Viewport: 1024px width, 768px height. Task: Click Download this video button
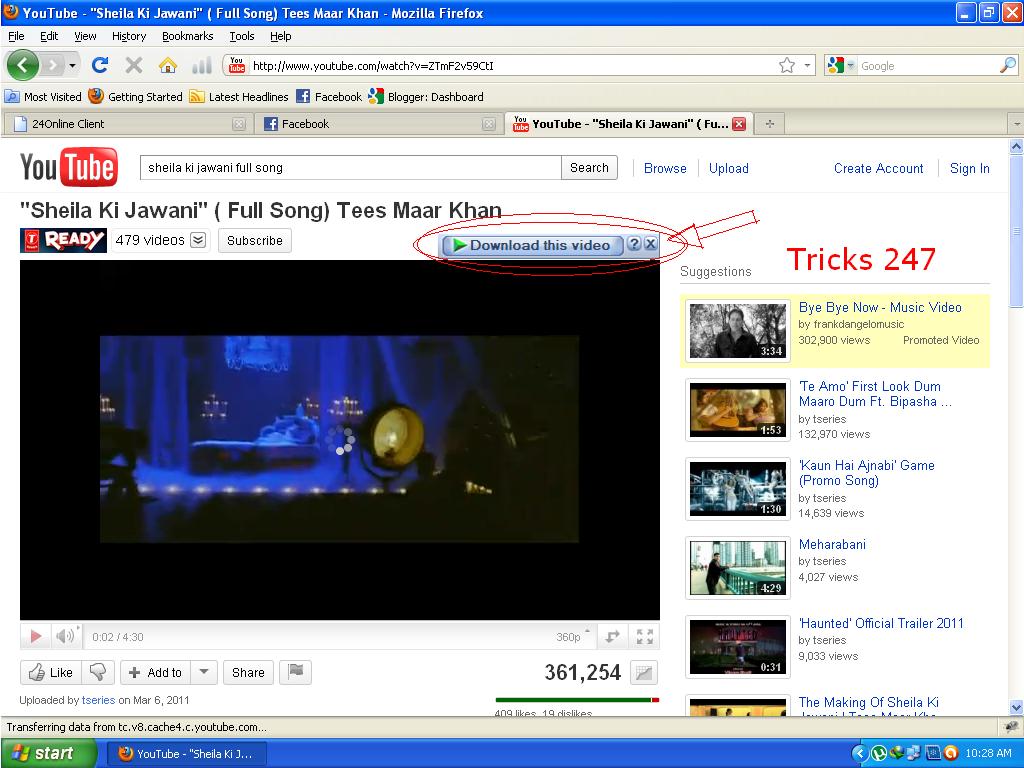tap(533, 245)
